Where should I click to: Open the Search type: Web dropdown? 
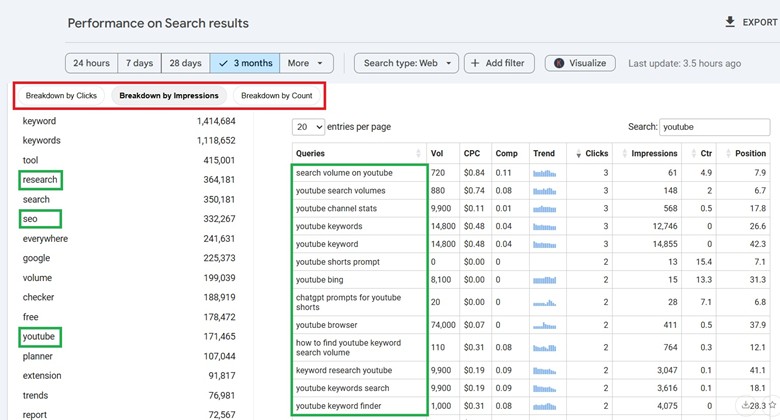(406, 63)
